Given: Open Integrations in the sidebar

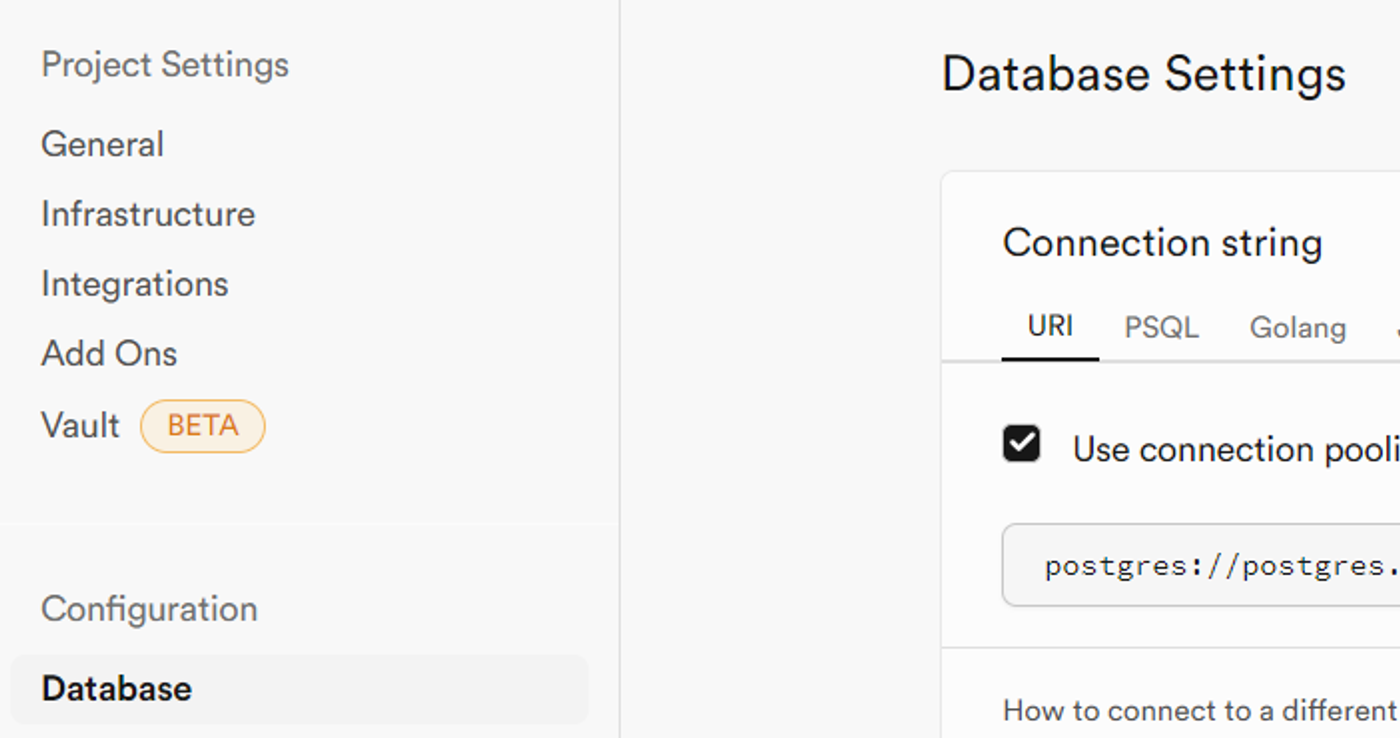Looking at the screenshot, I should click(x=134, y=285).
